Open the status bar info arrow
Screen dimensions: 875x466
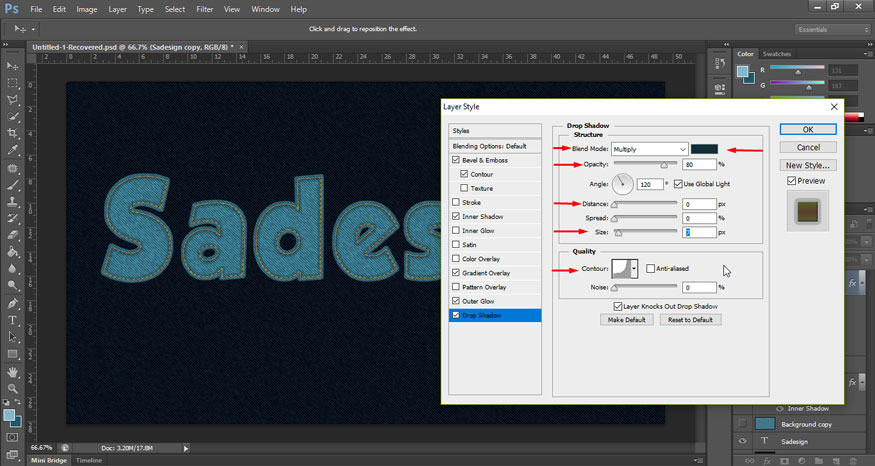tap(186, 448)
